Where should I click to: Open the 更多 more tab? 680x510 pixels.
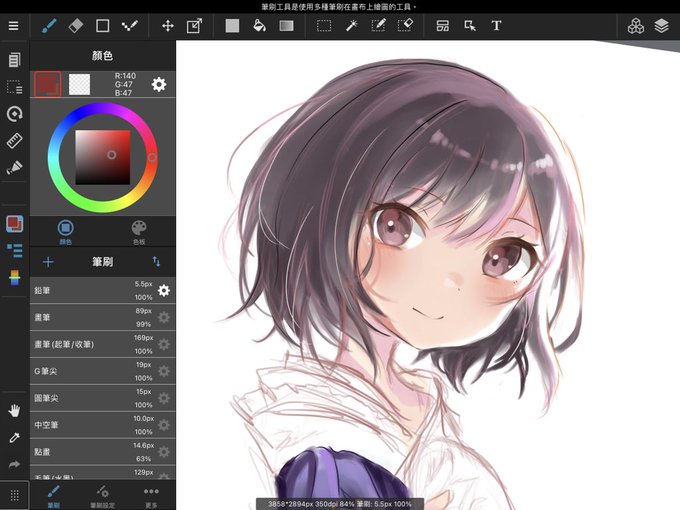(x=151, y=496)
